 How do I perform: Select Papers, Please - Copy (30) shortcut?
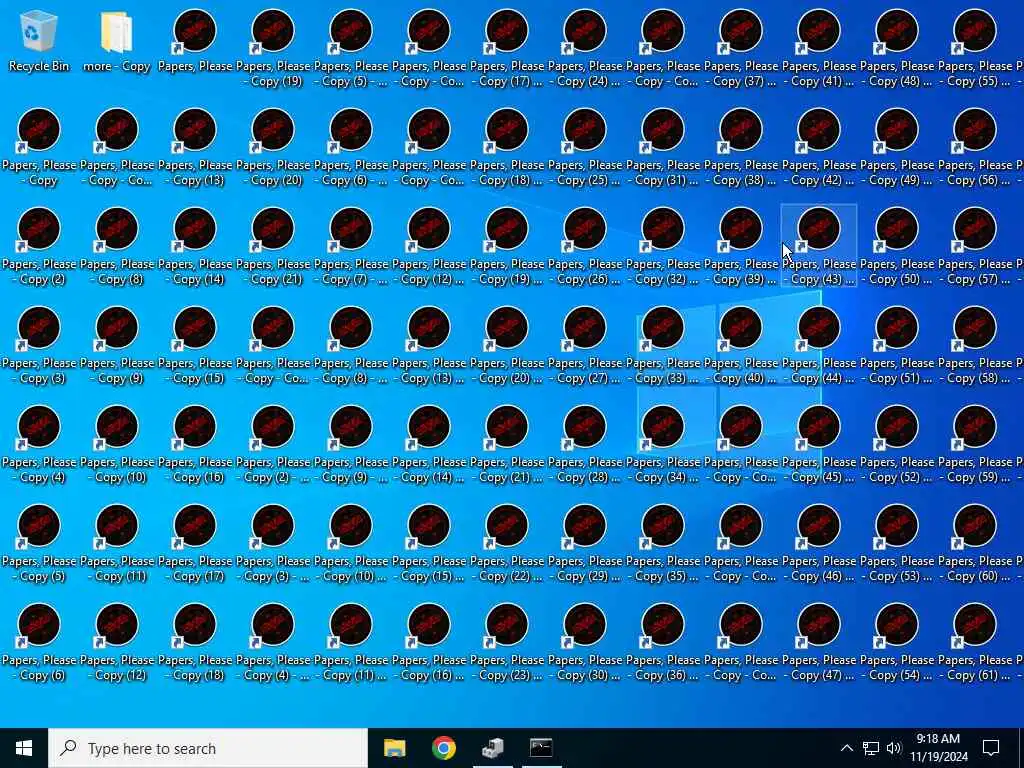coord(584,643)
